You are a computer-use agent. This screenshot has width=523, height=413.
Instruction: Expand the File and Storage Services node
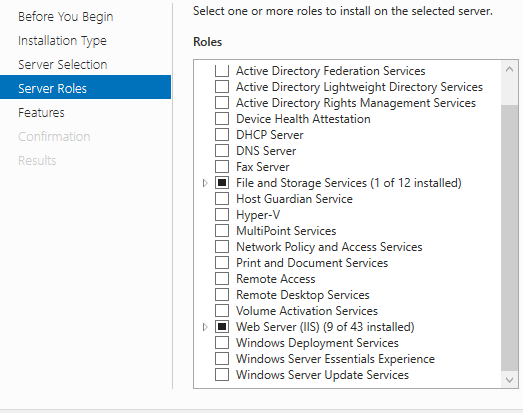(205, 183)
